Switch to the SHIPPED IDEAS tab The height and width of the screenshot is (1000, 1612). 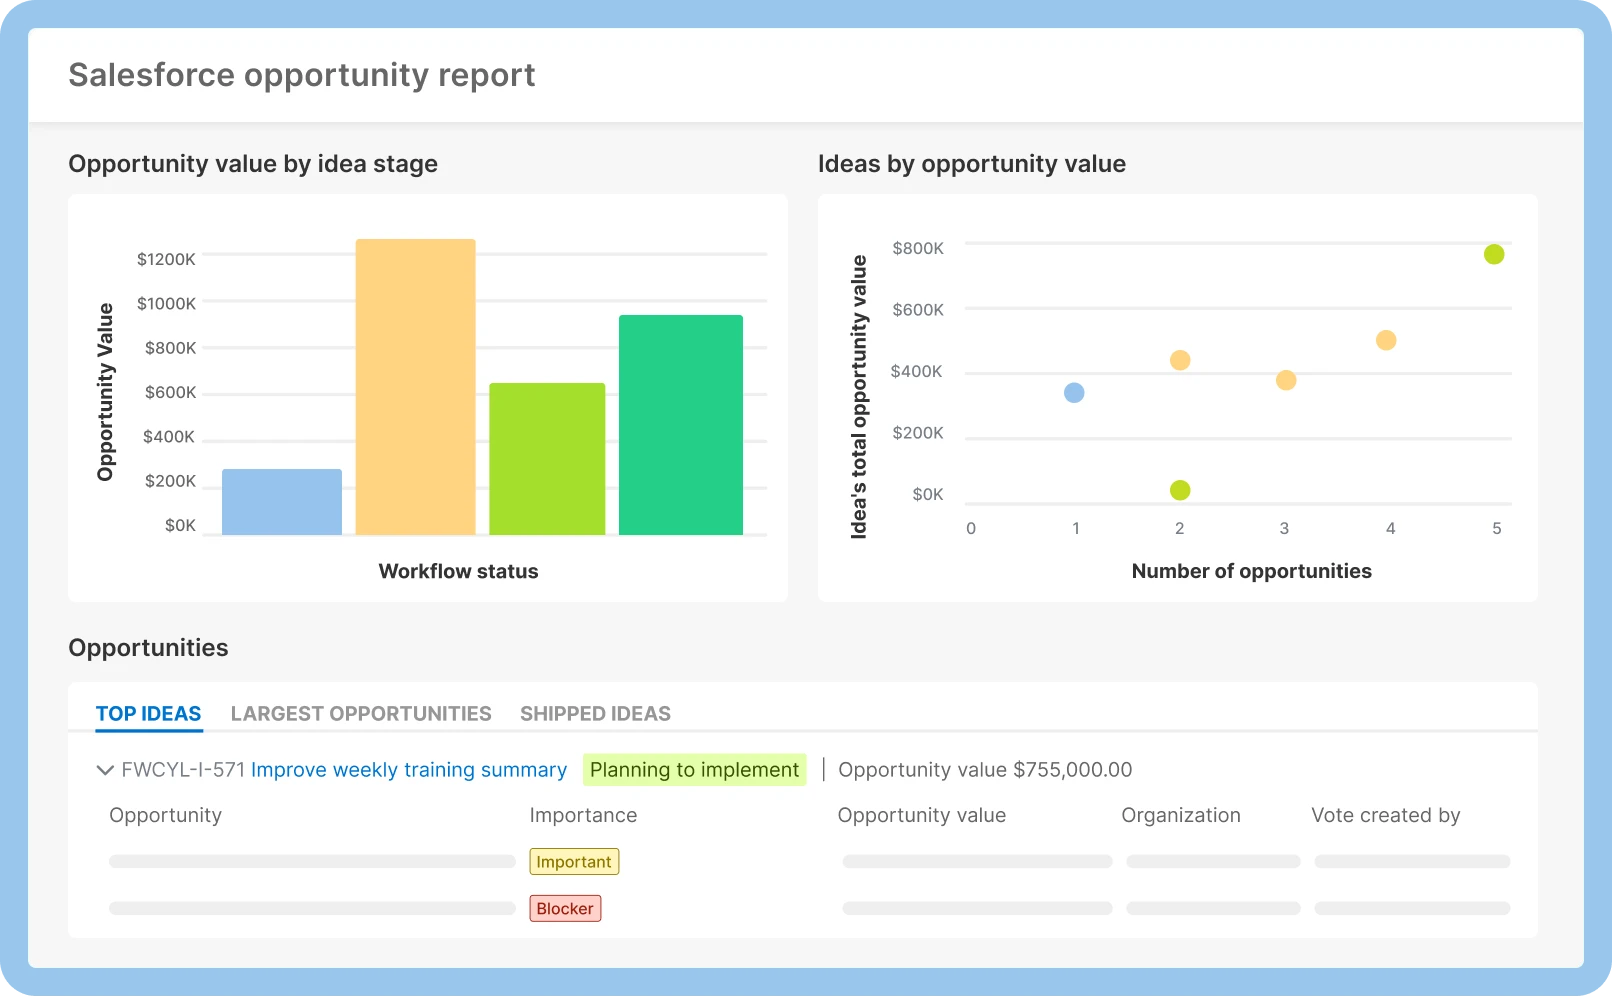tap(595, 713)
